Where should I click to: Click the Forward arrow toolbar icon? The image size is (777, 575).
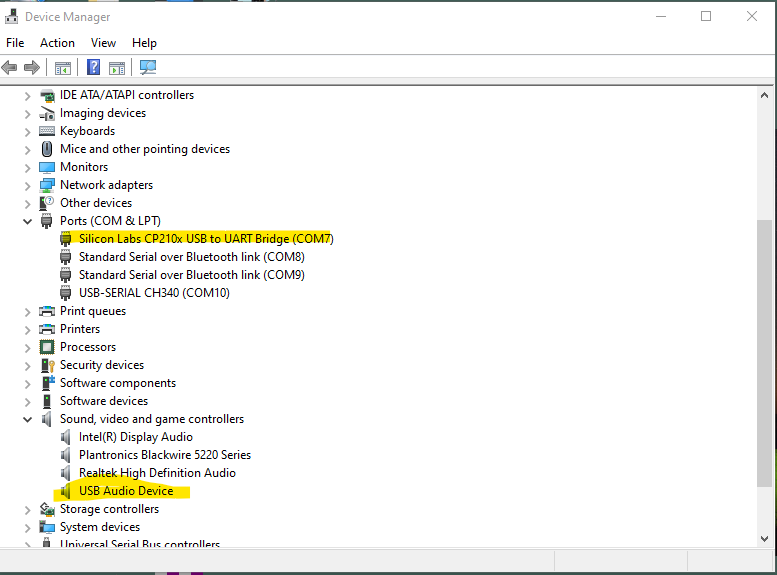tap(32, 67)
